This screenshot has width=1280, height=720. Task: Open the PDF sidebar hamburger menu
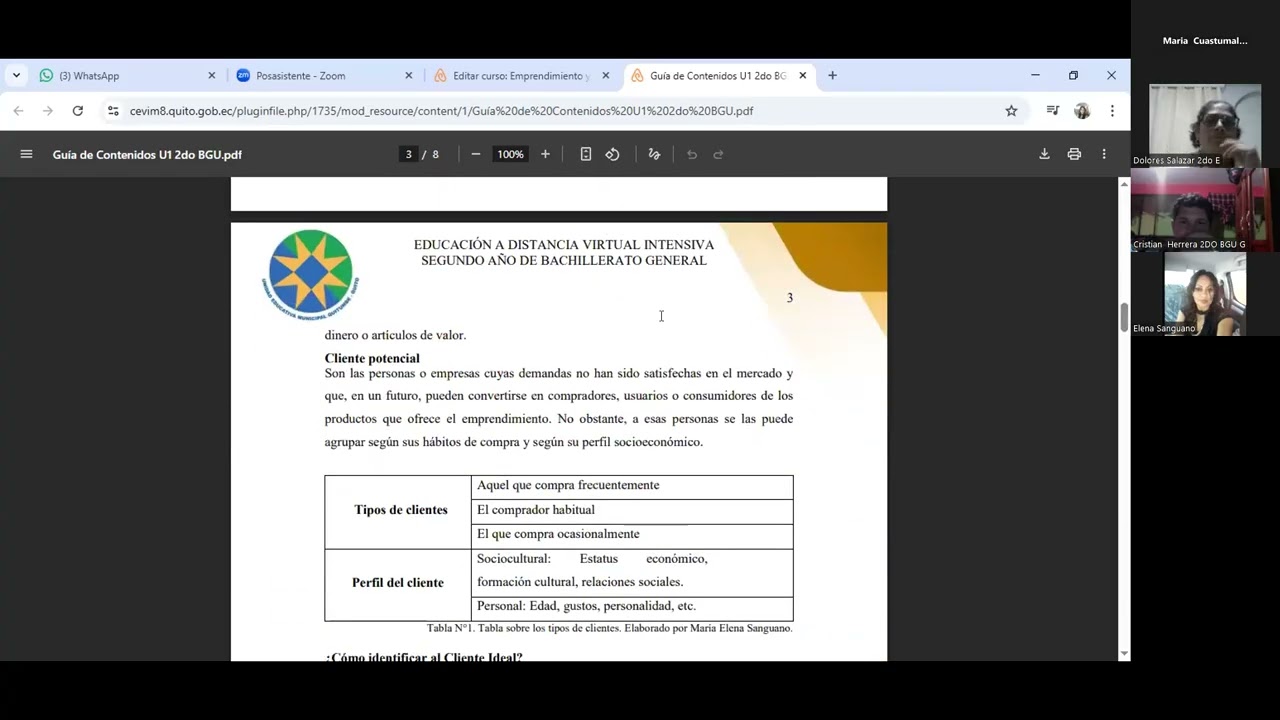coord(27,154)
